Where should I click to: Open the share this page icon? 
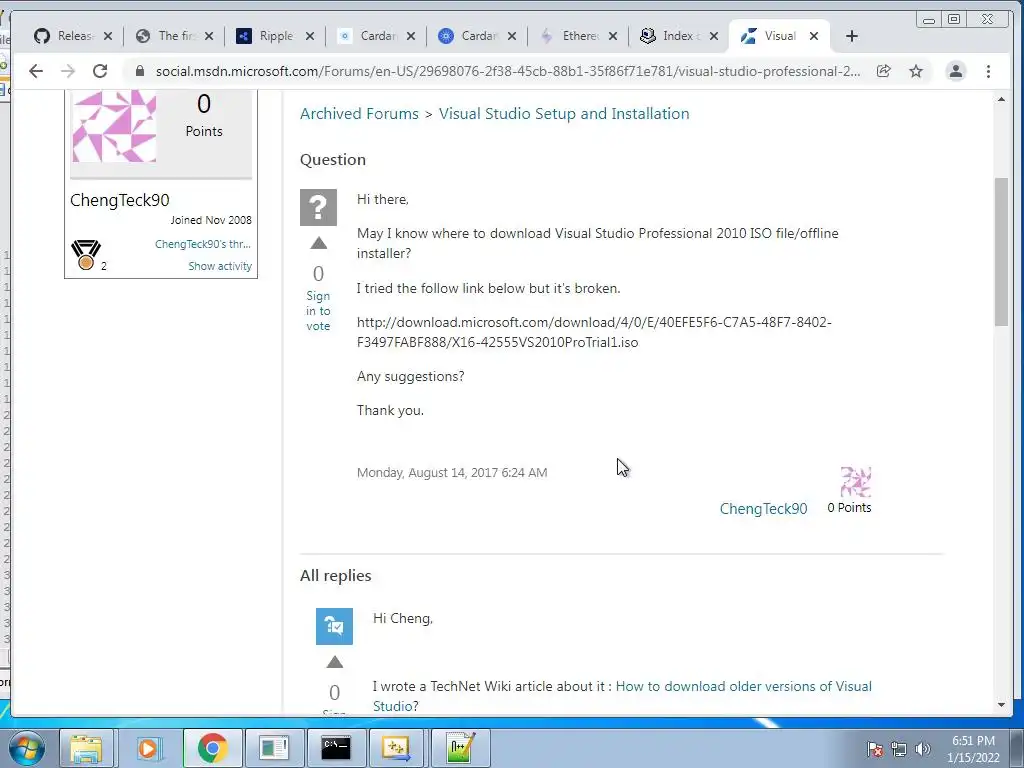(884, 71)
